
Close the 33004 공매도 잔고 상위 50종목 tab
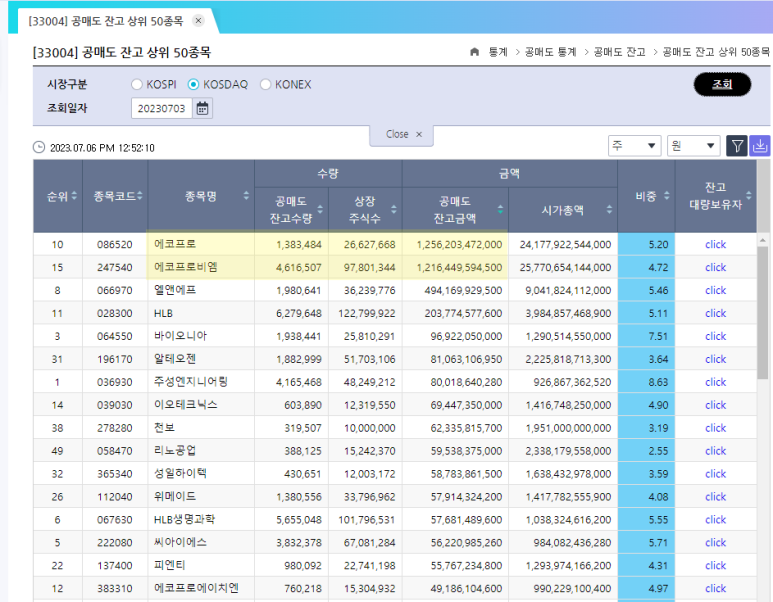coord(198,21)
